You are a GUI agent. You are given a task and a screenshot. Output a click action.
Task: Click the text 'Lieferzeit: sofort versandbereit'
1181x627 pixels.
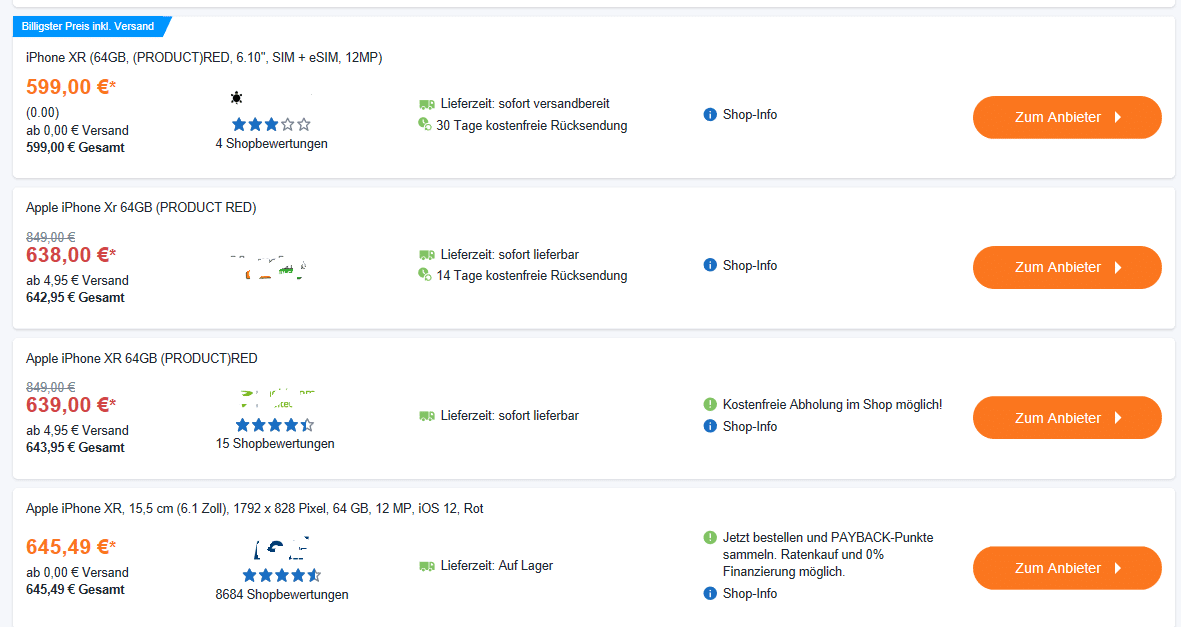pos(525,104)
